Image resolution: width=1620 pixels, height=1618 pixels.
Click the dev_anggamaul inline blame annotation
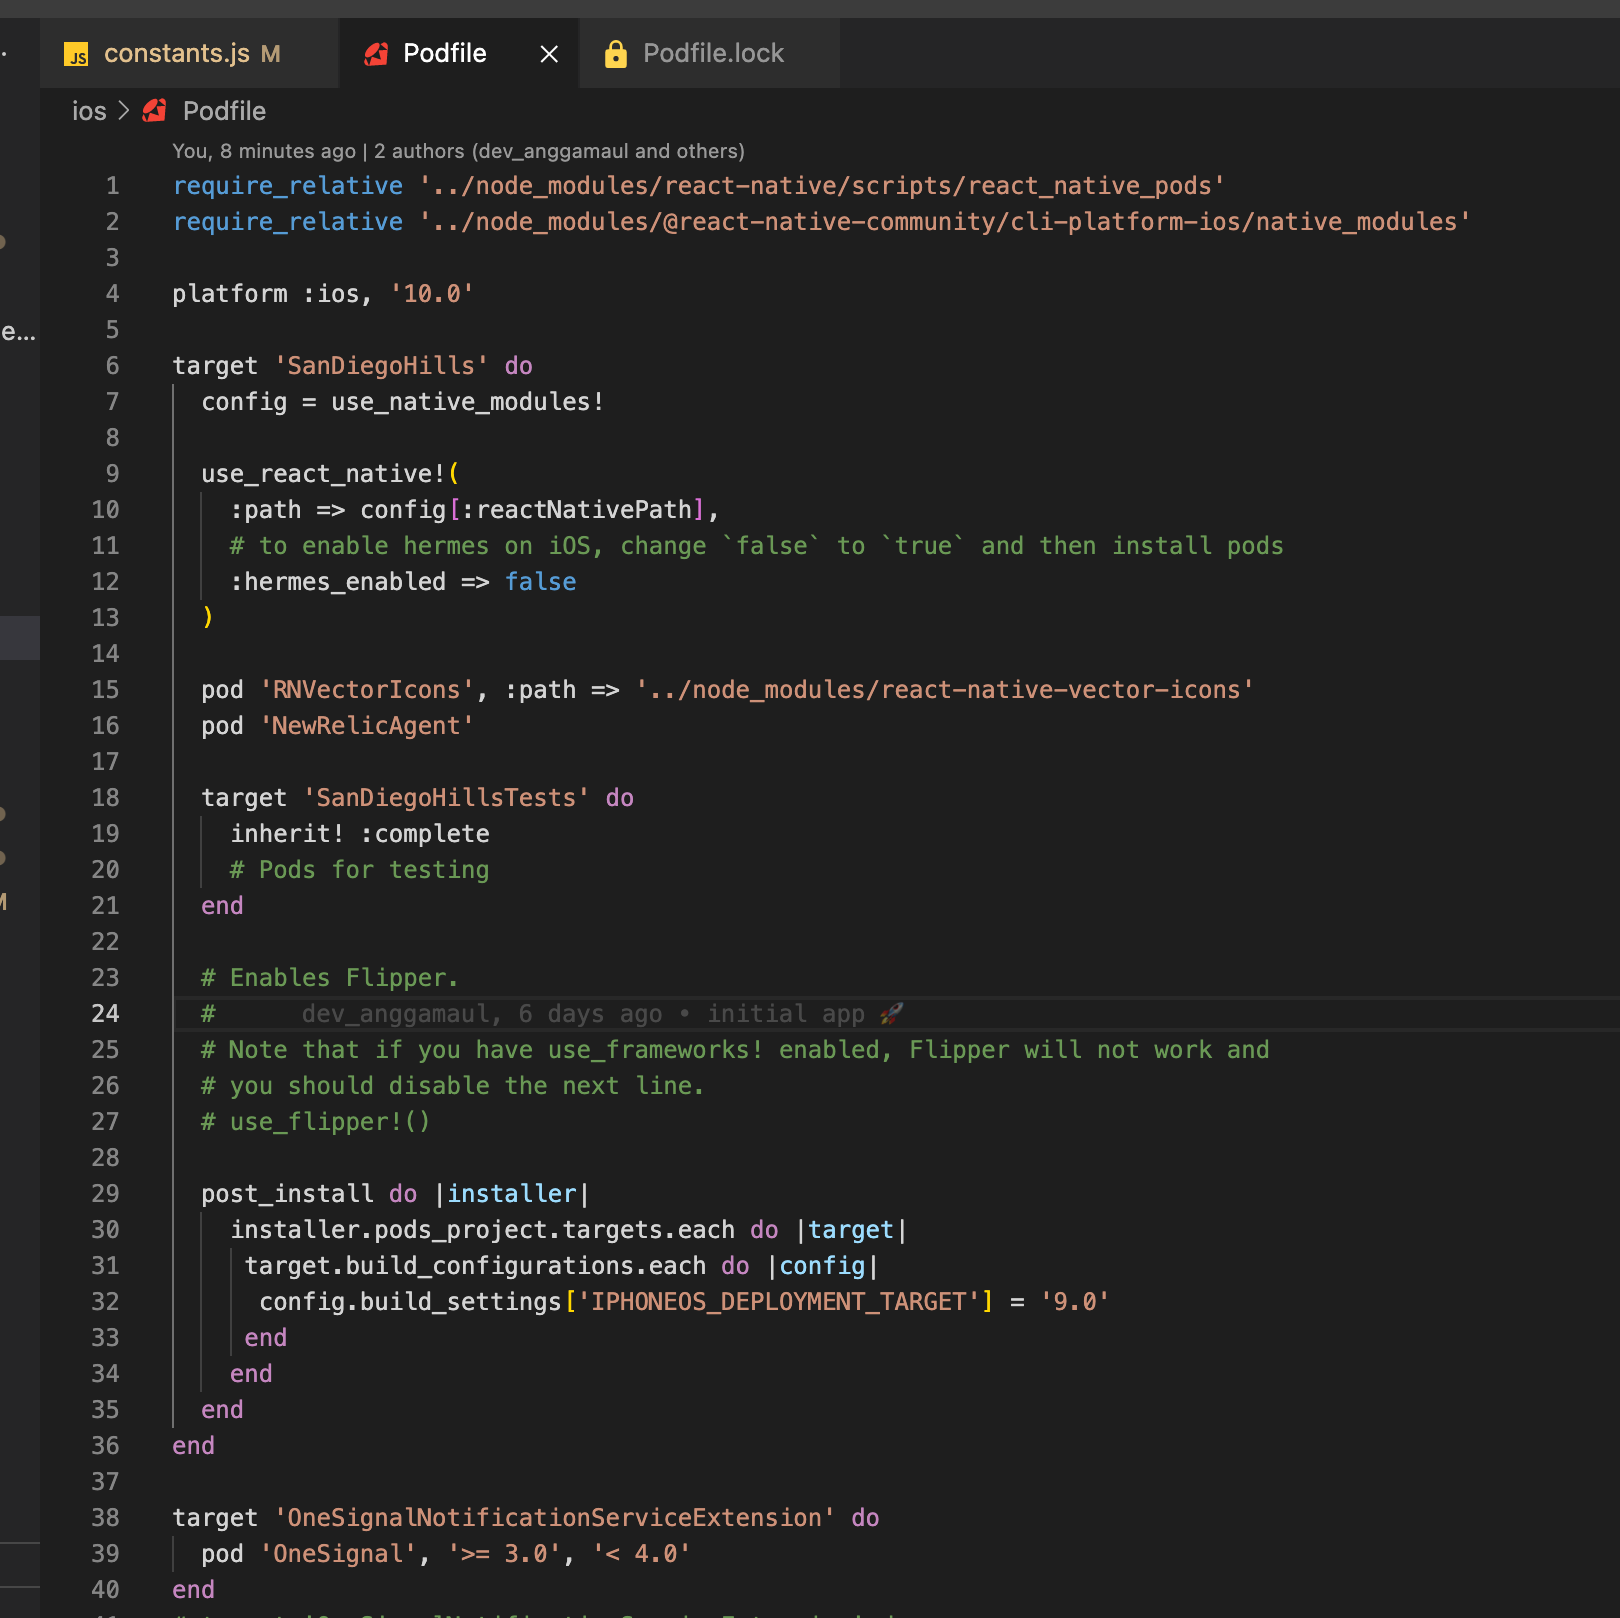[397, 1013]
